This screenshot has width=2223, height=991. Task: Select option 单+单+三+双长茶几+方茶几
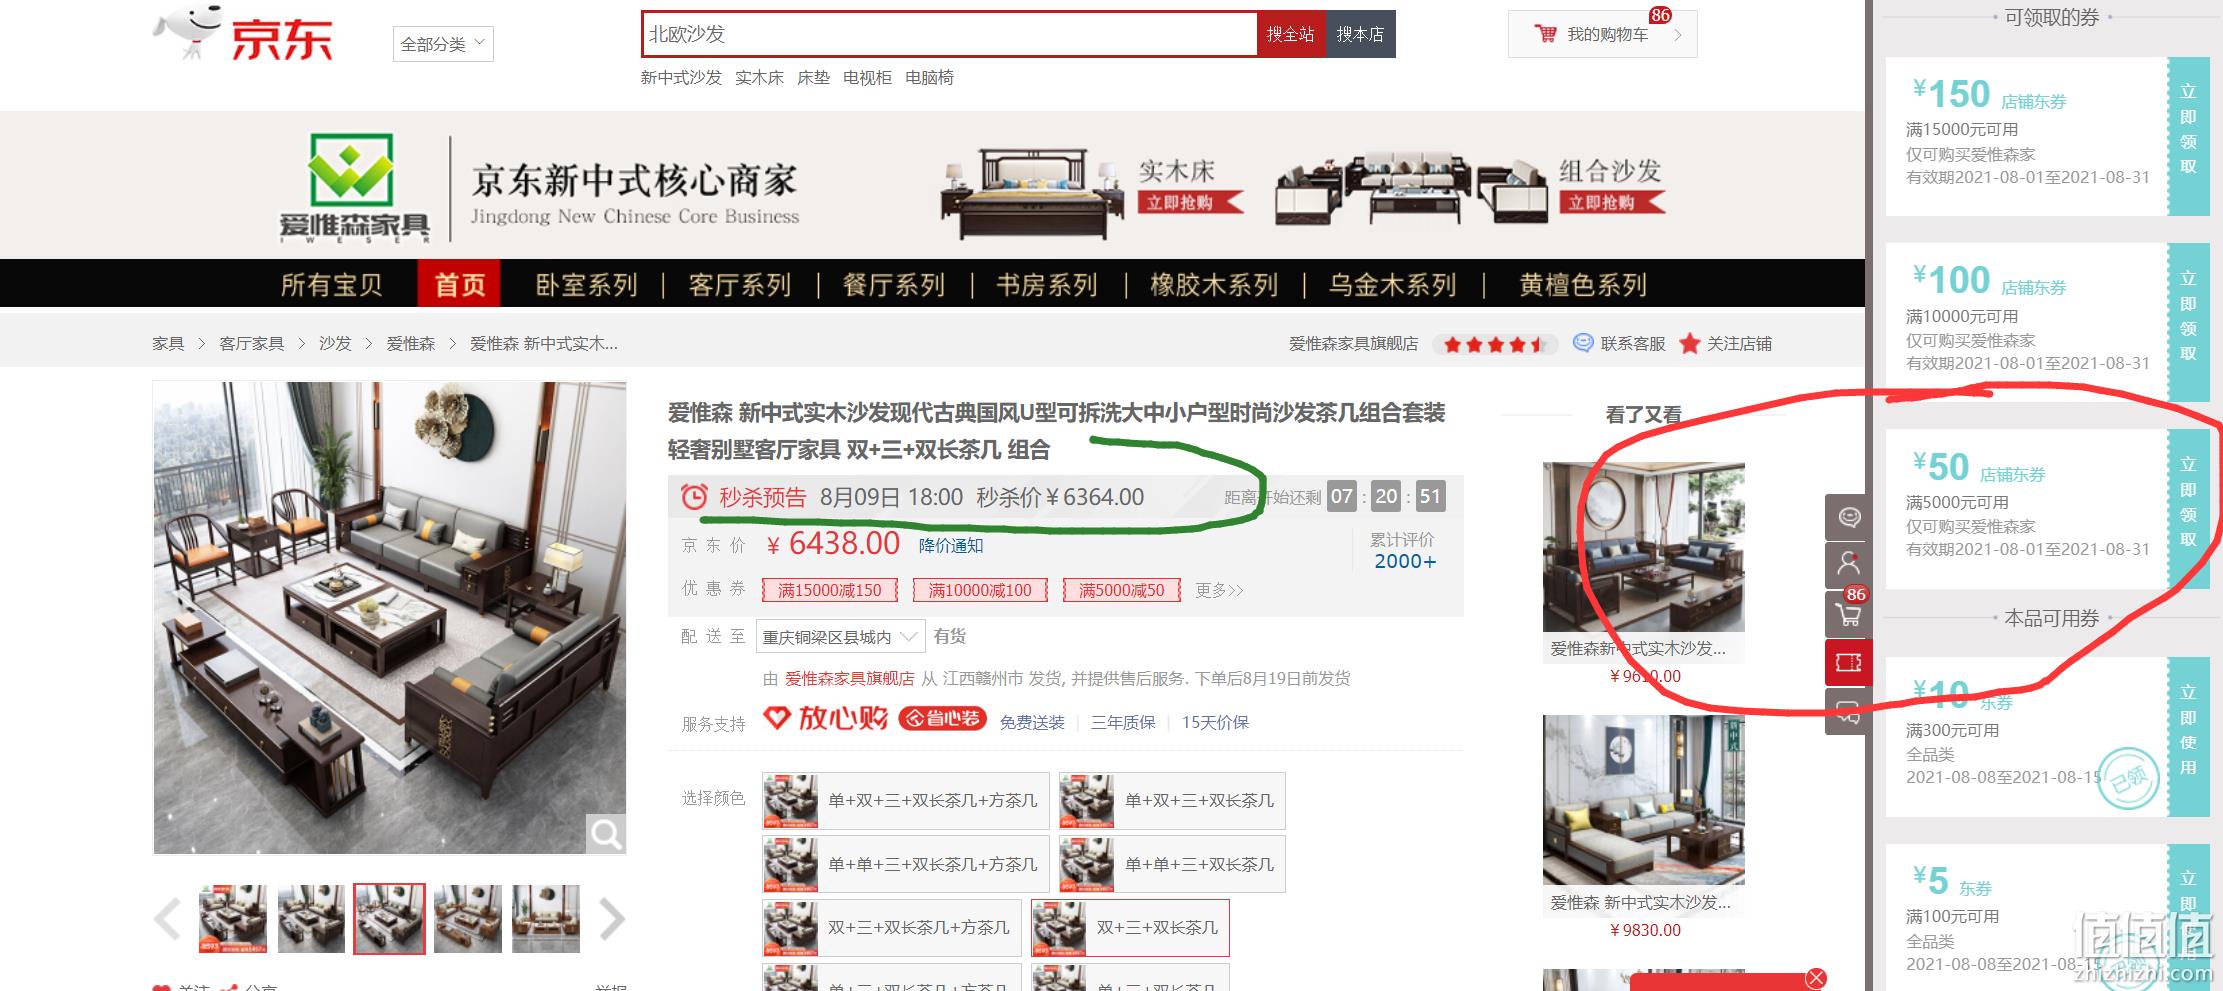[906, 864]
